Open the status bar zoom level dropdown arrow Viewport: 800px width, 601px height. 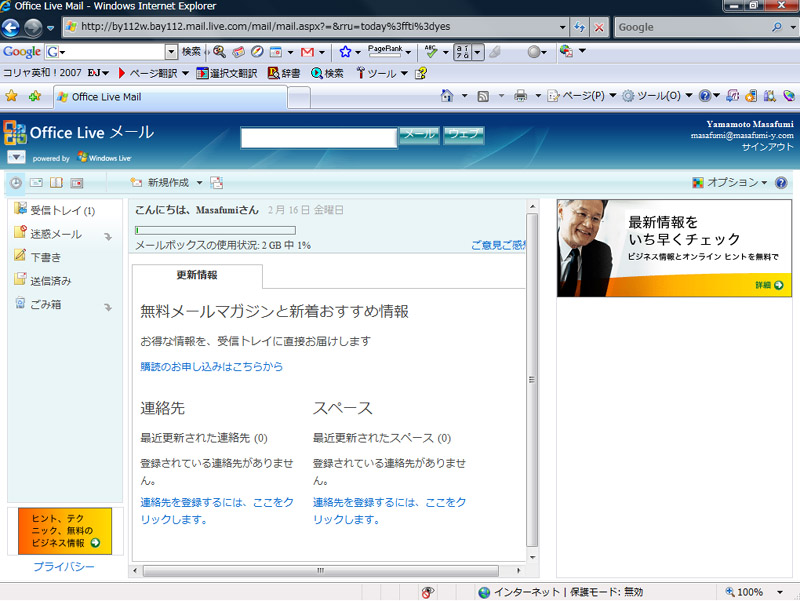[x=780, y=592]
